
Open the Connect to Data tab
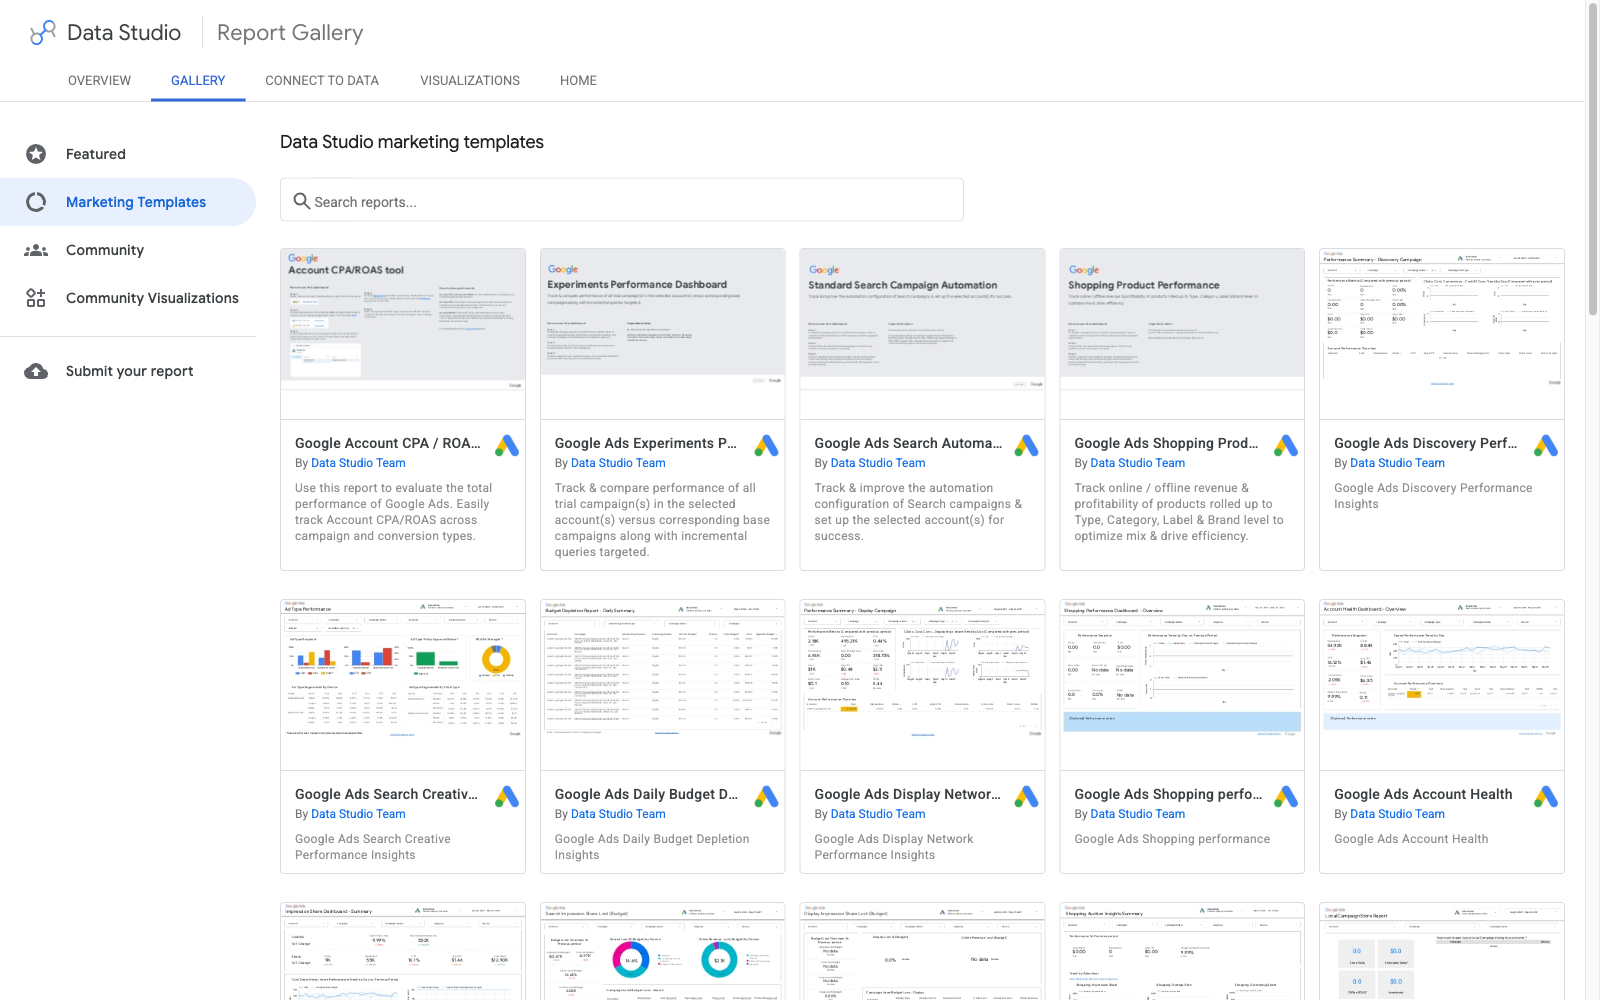point(322,81)
